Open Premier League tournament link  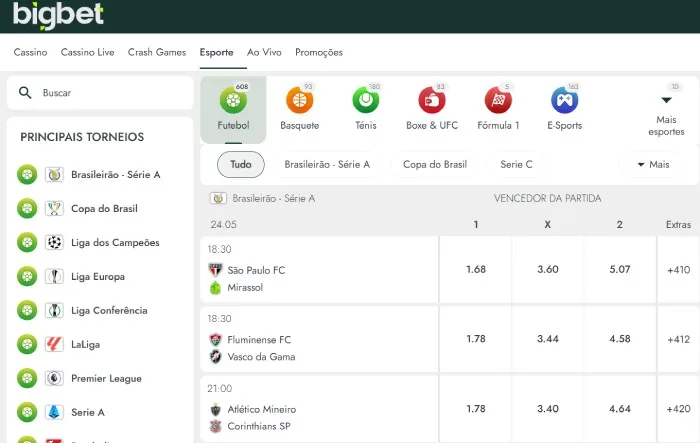106,379
